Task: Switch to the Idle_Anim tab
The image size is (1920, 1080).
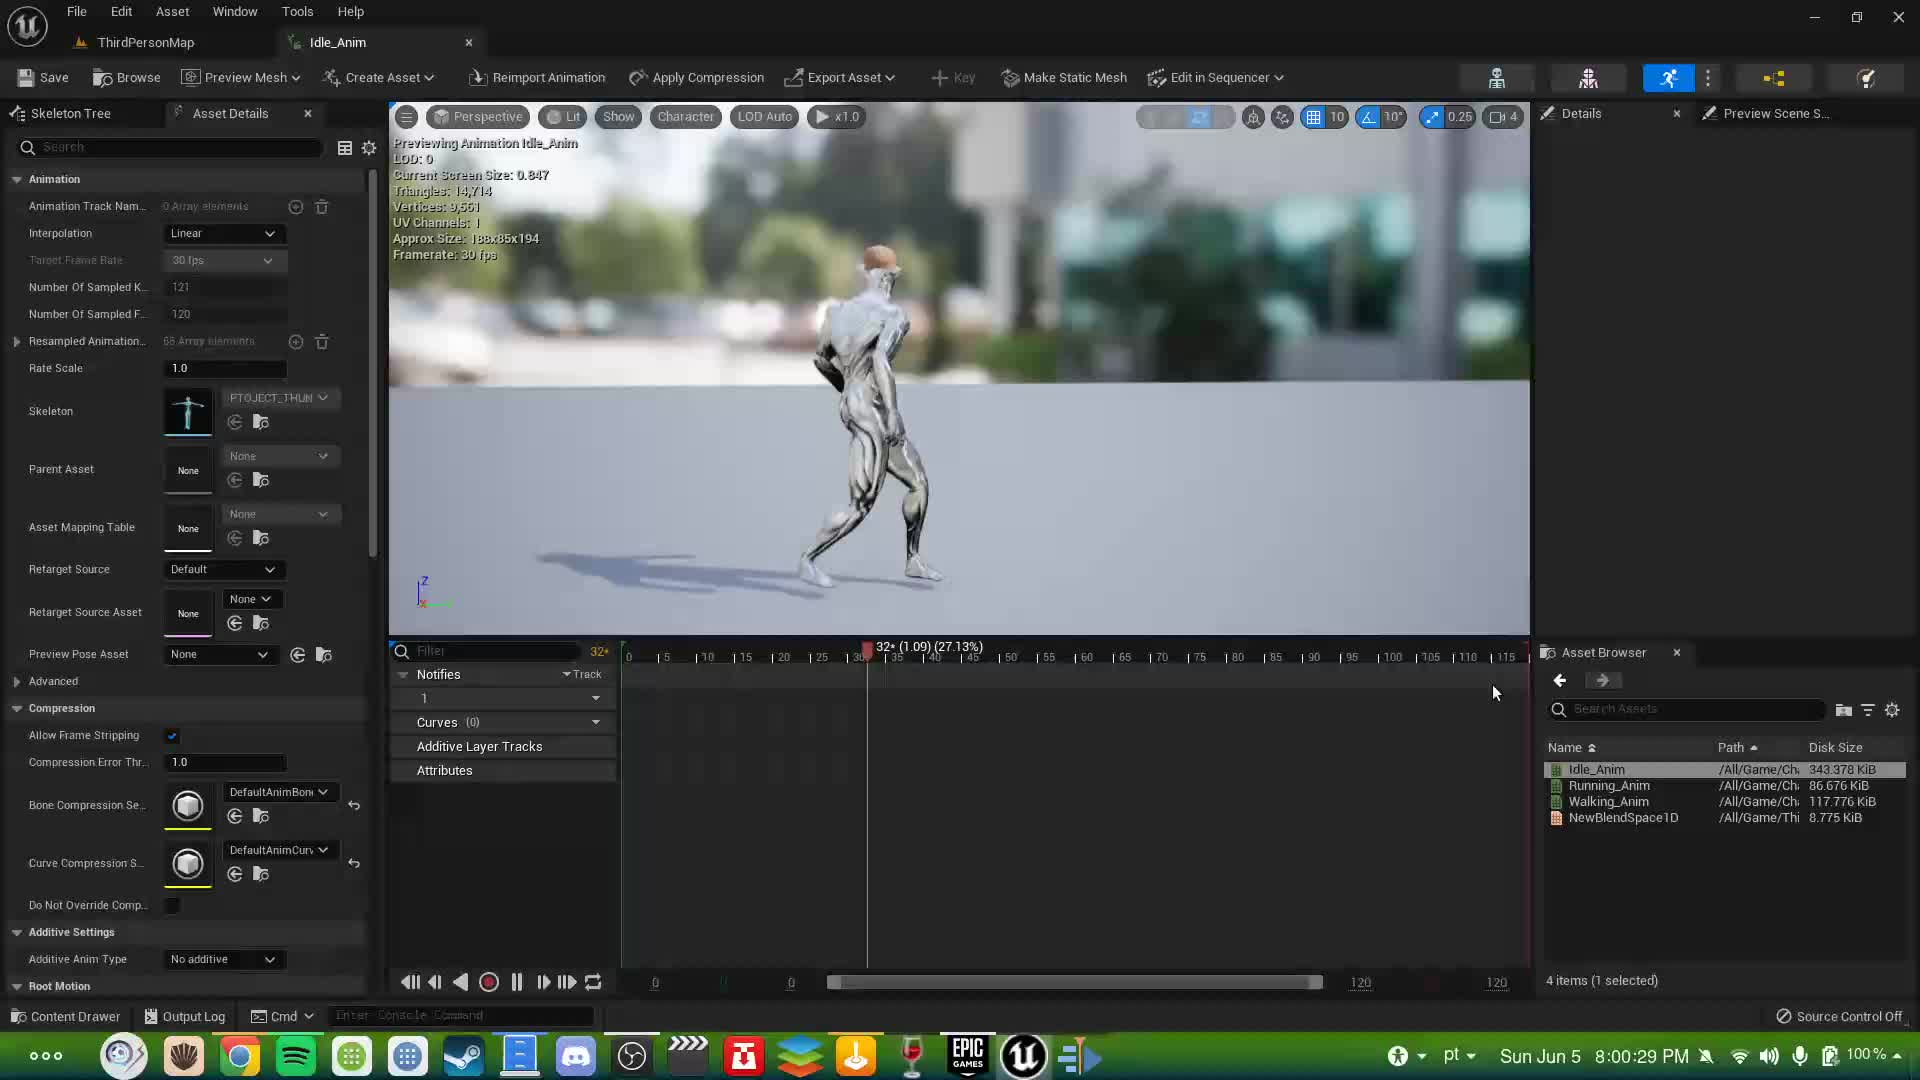Action: (337, 42)
